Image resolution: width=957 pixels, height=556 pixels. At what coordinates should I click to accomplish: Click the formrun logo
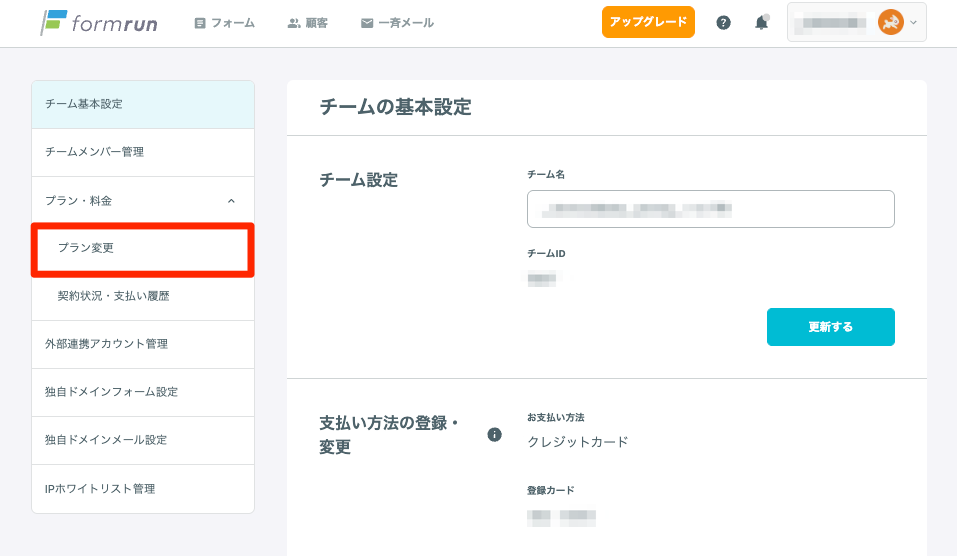99,22
